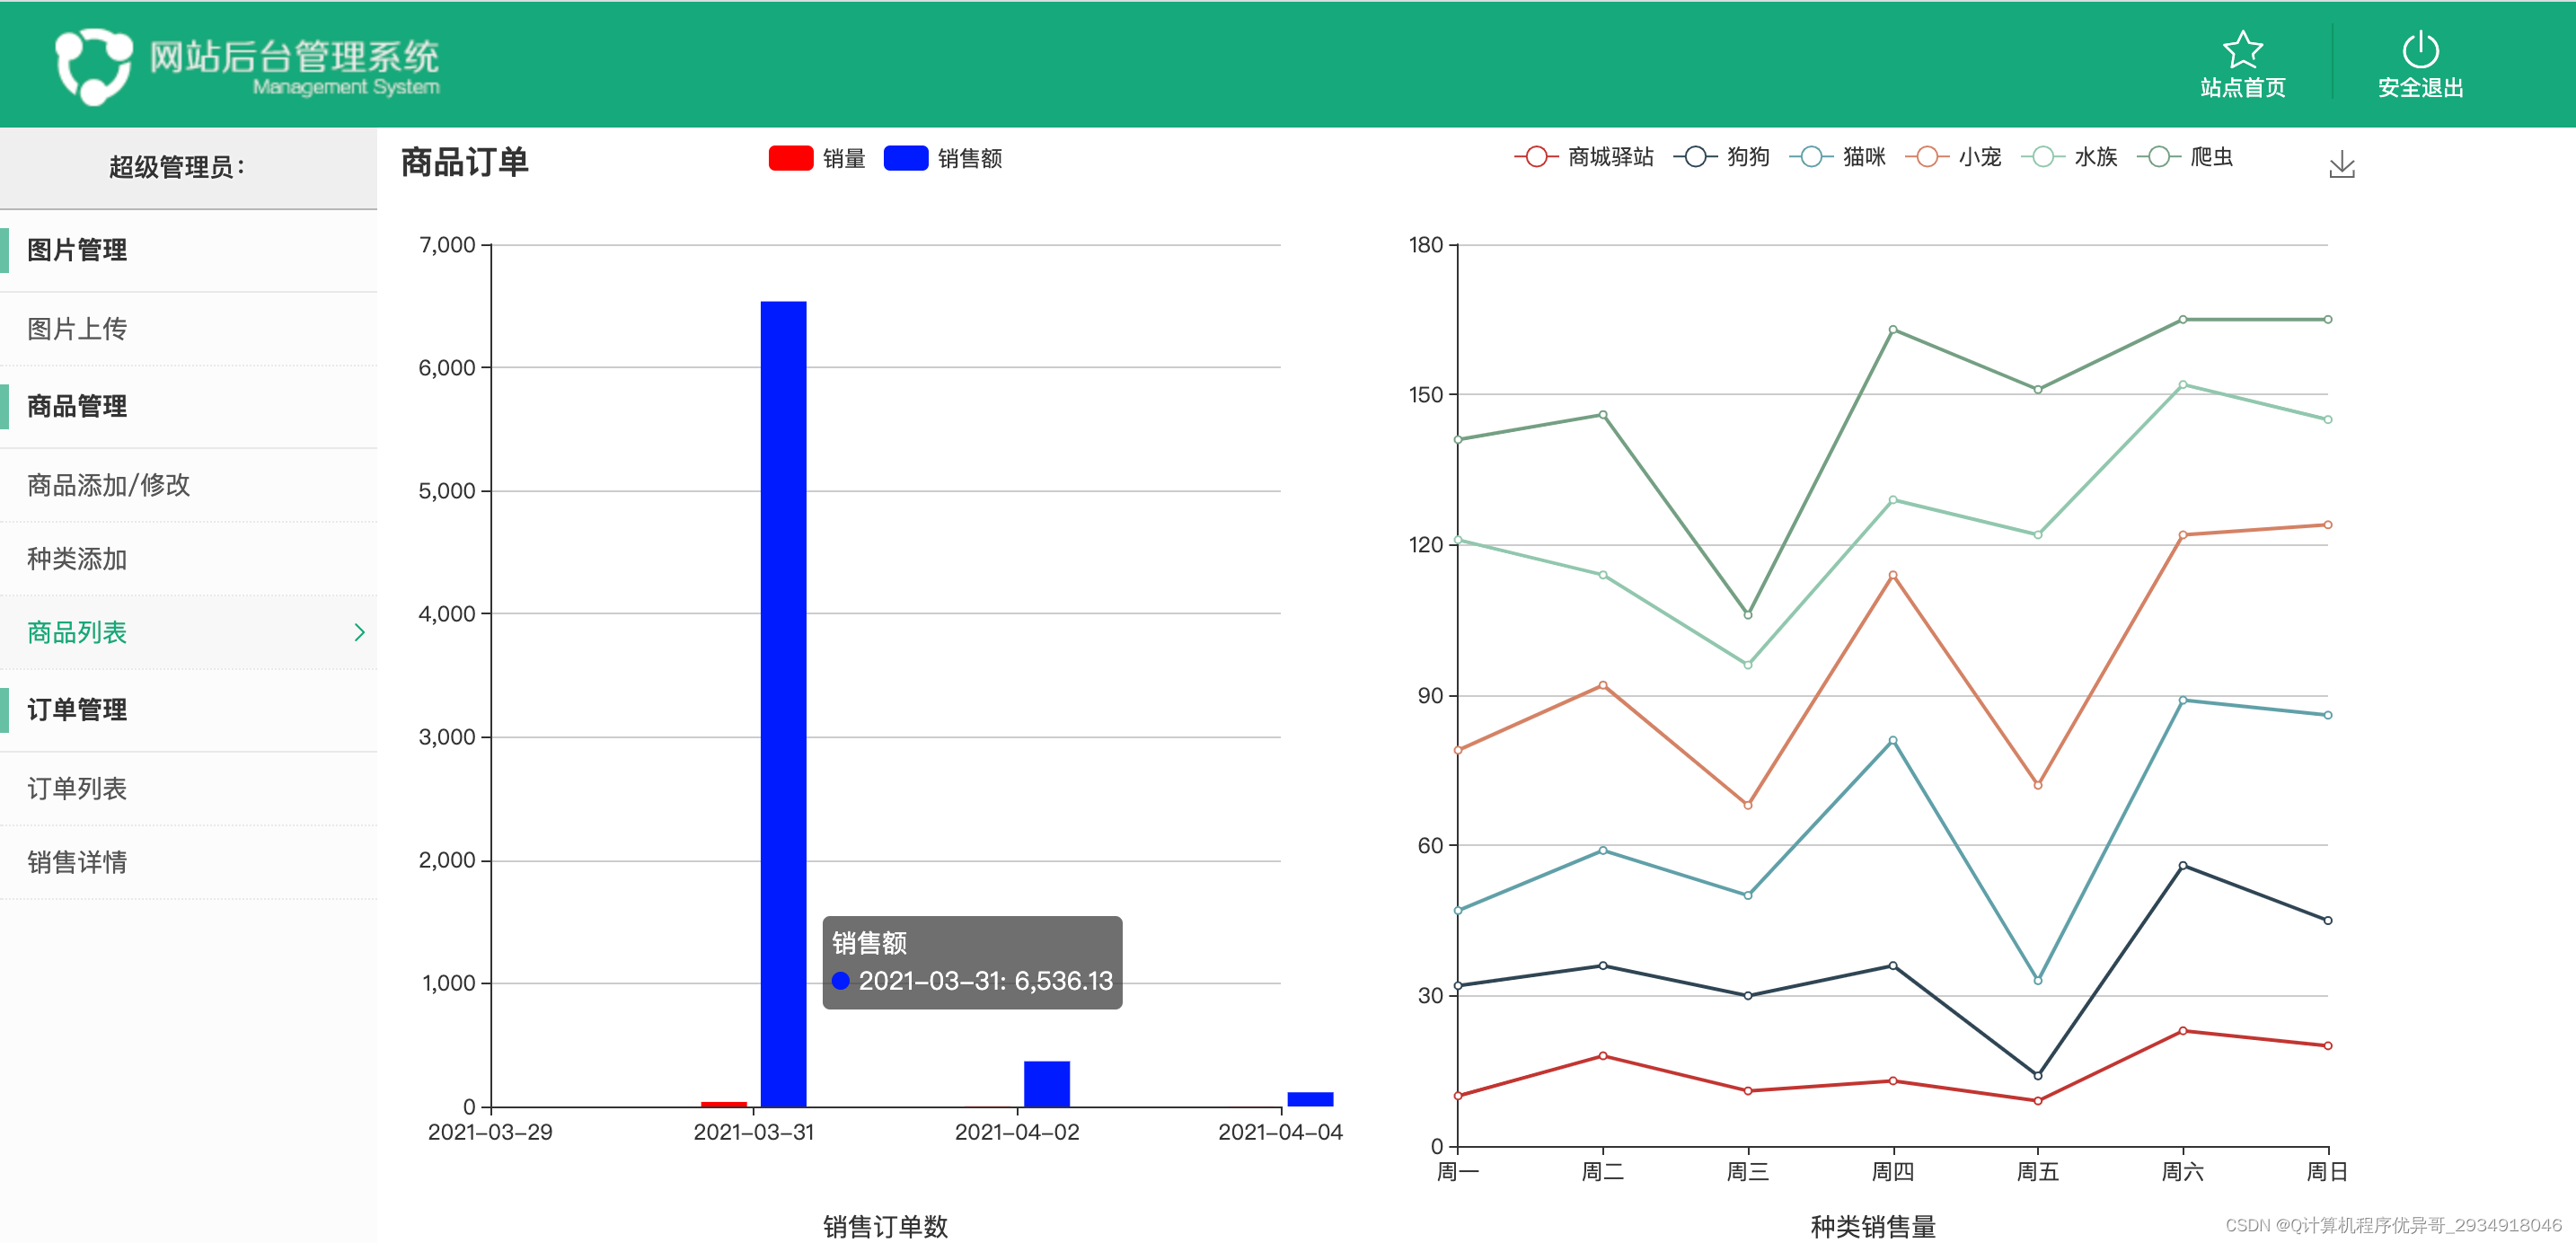Toggle the 销量 legend series

pos(816,158)
